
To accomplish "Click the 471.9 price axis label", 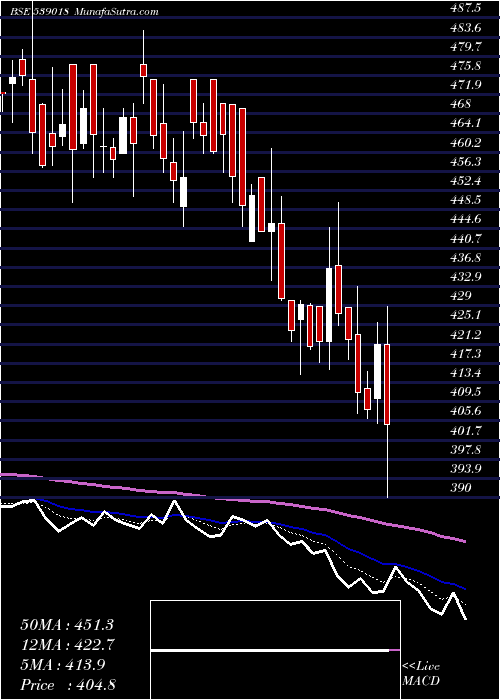I will pyautogui.click(x=465, y=85).
